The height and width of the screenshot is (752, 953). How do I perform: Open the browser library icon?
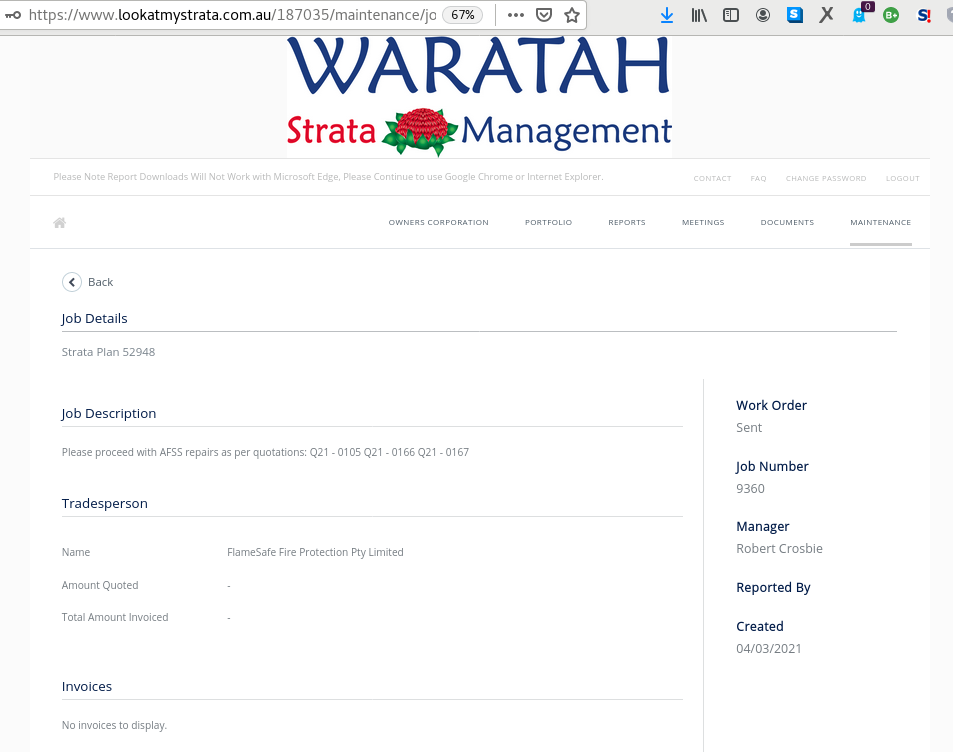coord(699,15)
